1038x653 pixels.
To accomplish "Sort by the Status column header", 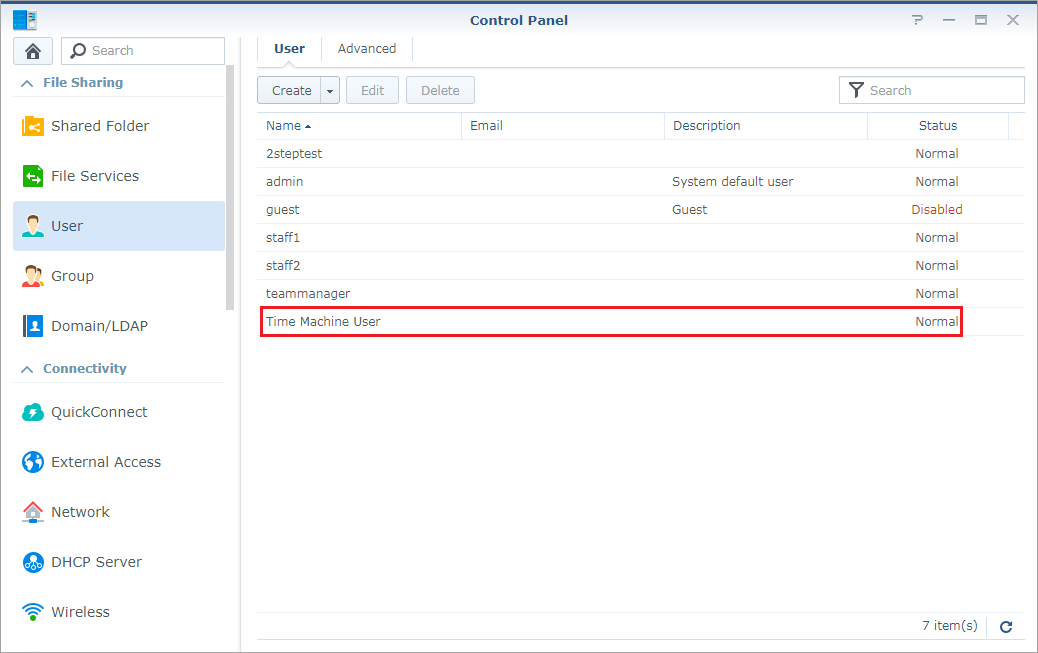I will point(937,126).
